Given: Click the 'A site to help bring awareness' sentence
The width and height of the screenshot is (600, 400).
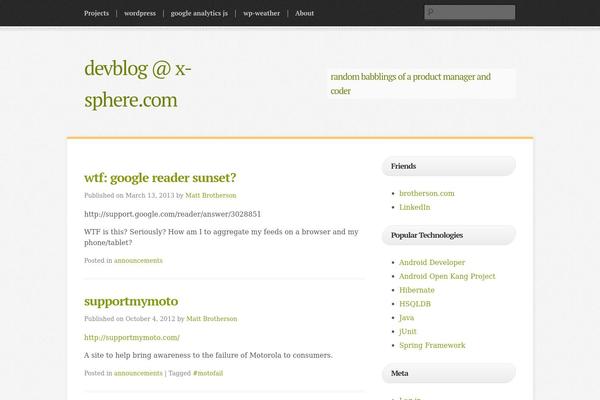Looking at the screenshot, I should click(208, 355).
